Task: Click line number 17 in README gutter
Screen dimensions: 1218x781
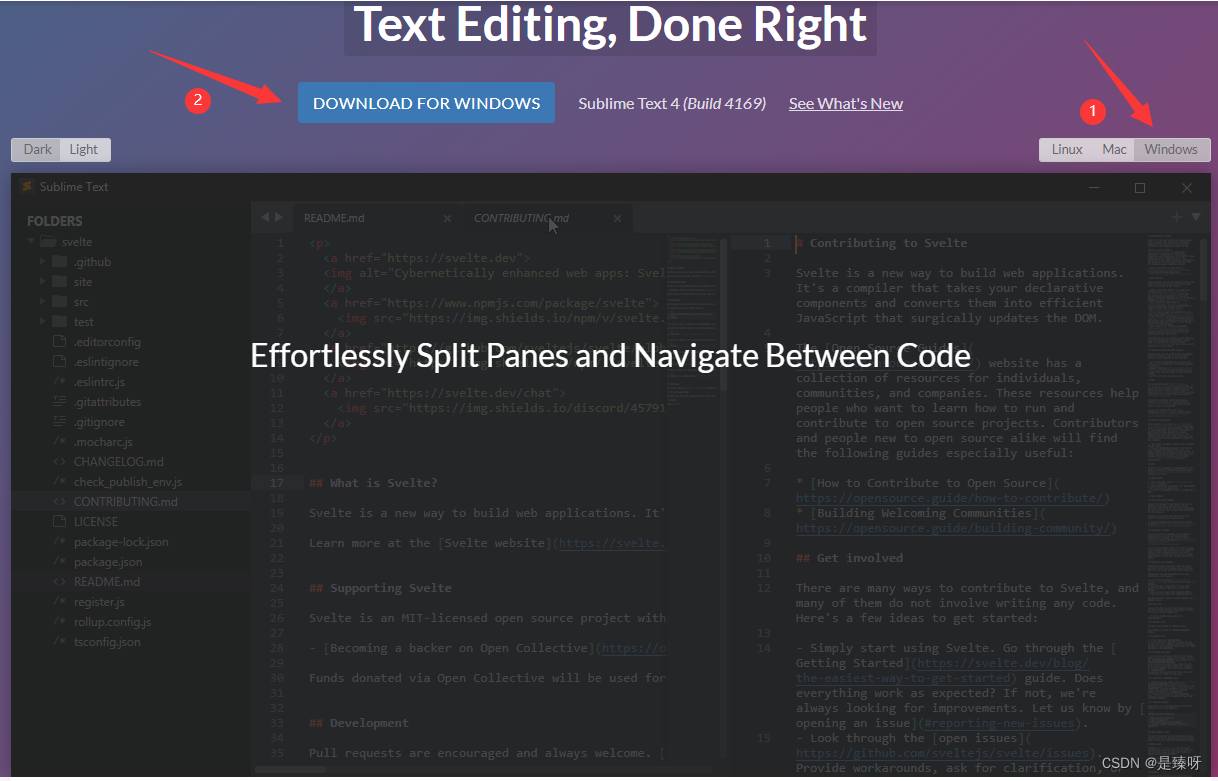Action: click(x=277, y=483)
